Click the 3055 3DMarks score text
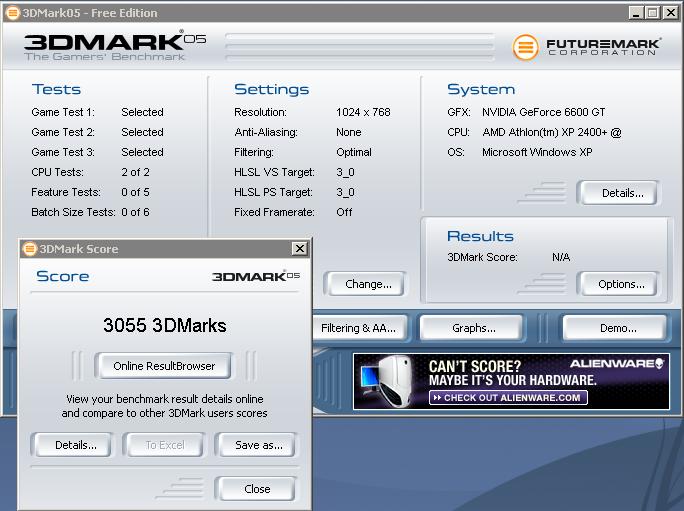 [x=164, y=325]
